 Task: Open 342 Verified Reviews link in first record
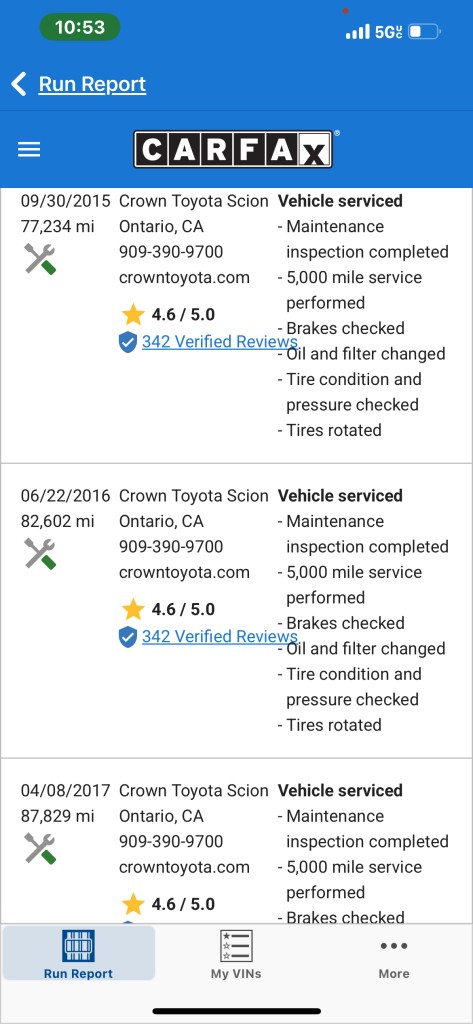click(x=220, y=342)
